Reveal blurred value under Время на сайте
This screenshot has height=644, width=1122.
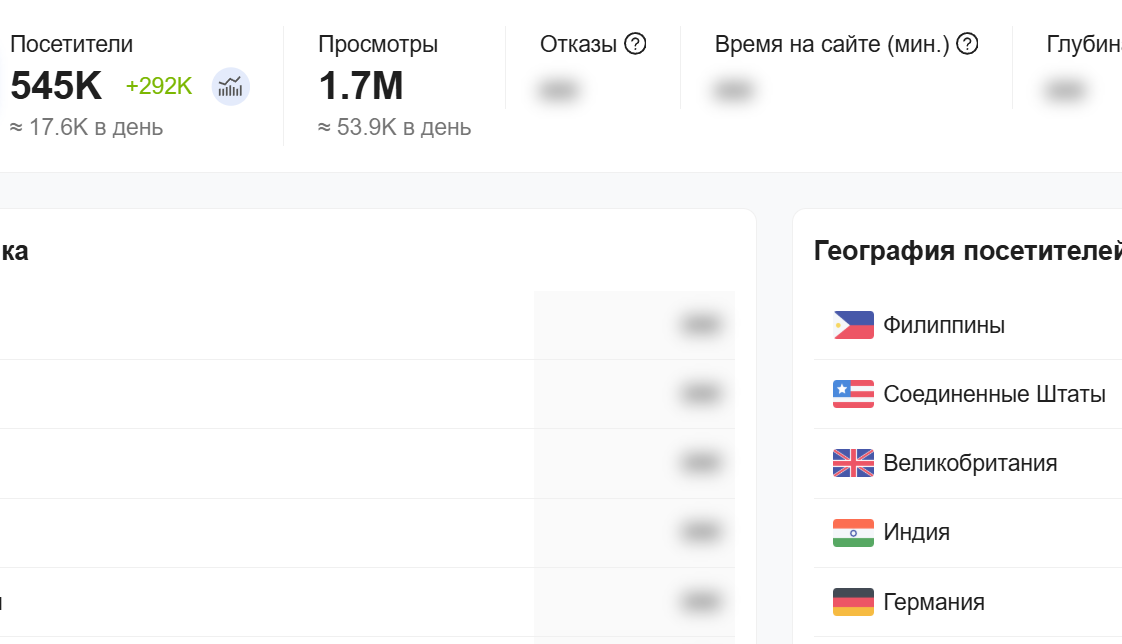[x=733, y=92]
